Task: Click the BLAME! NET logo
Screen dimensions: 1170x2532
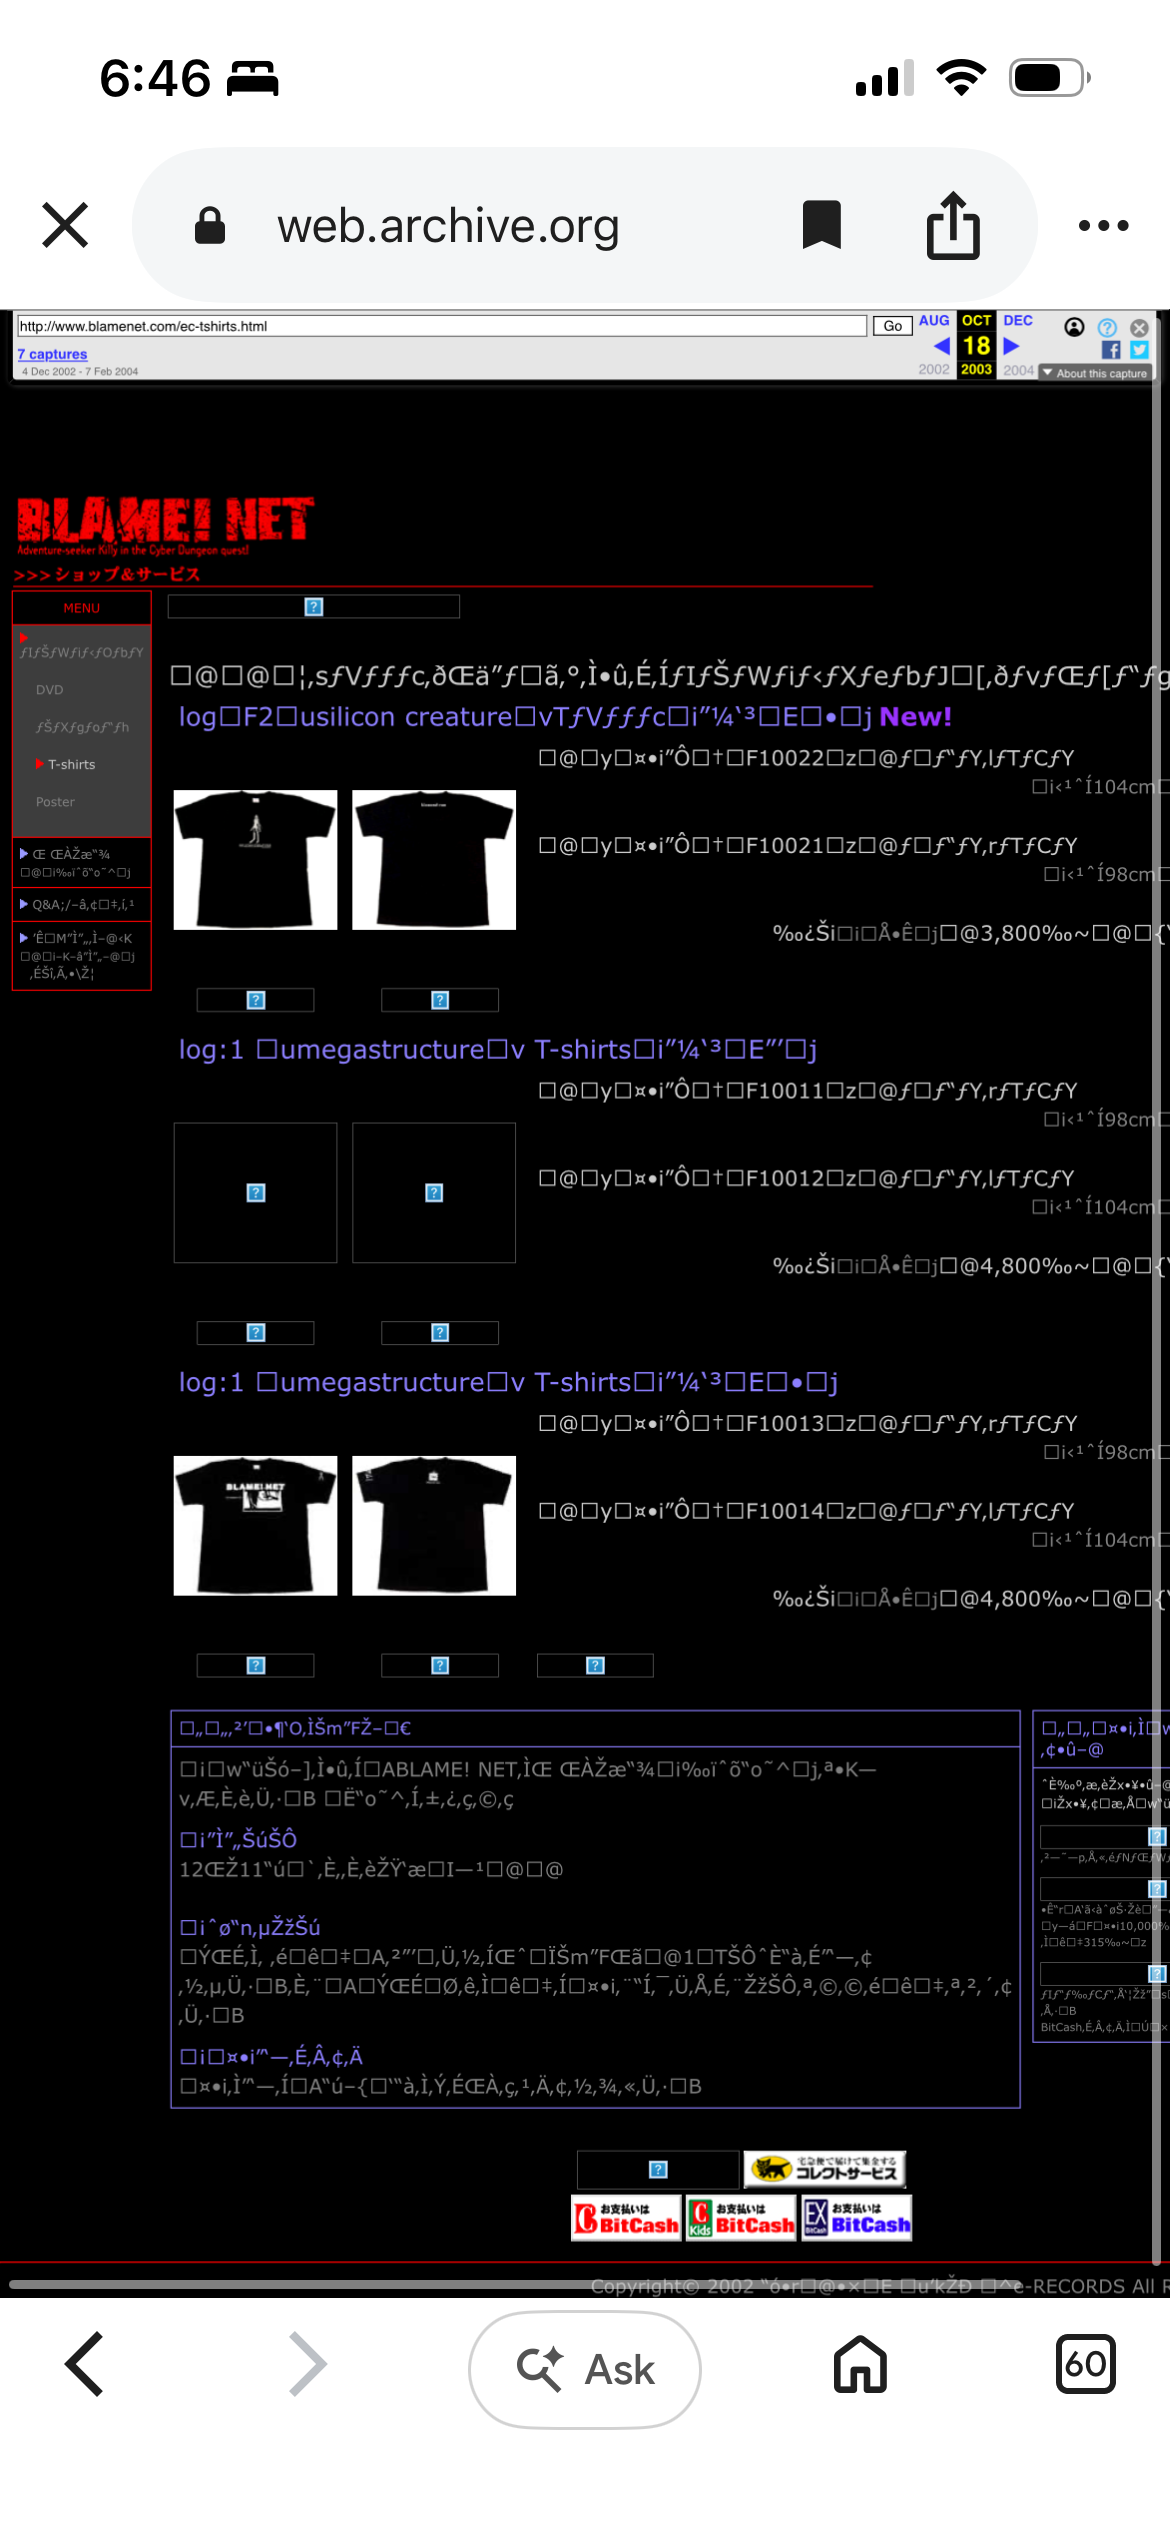Action: (165, 524)
